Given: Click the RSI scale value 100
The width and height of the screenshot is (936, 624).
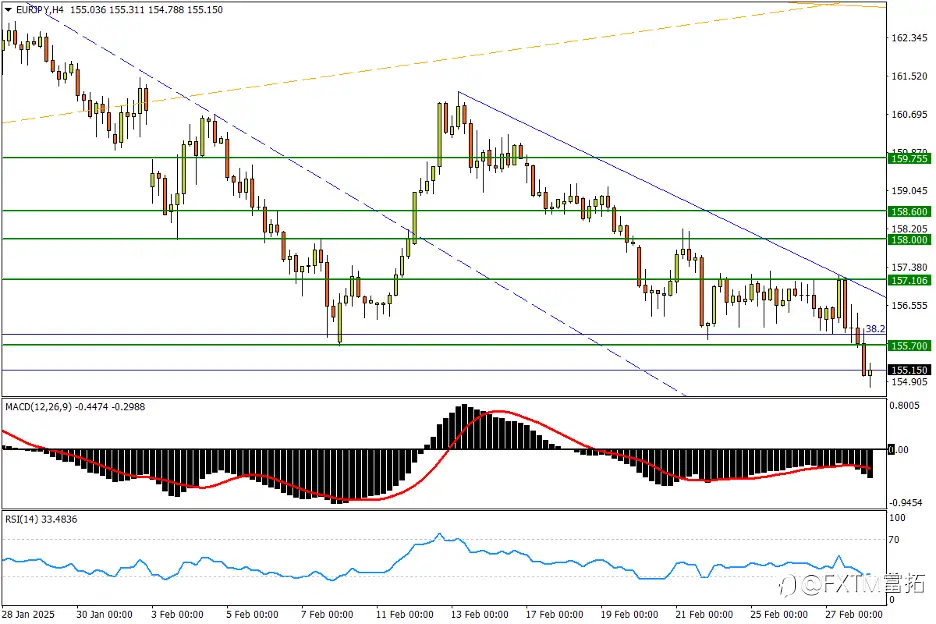Looking at the screenshot, I should [x=897, y=518].
